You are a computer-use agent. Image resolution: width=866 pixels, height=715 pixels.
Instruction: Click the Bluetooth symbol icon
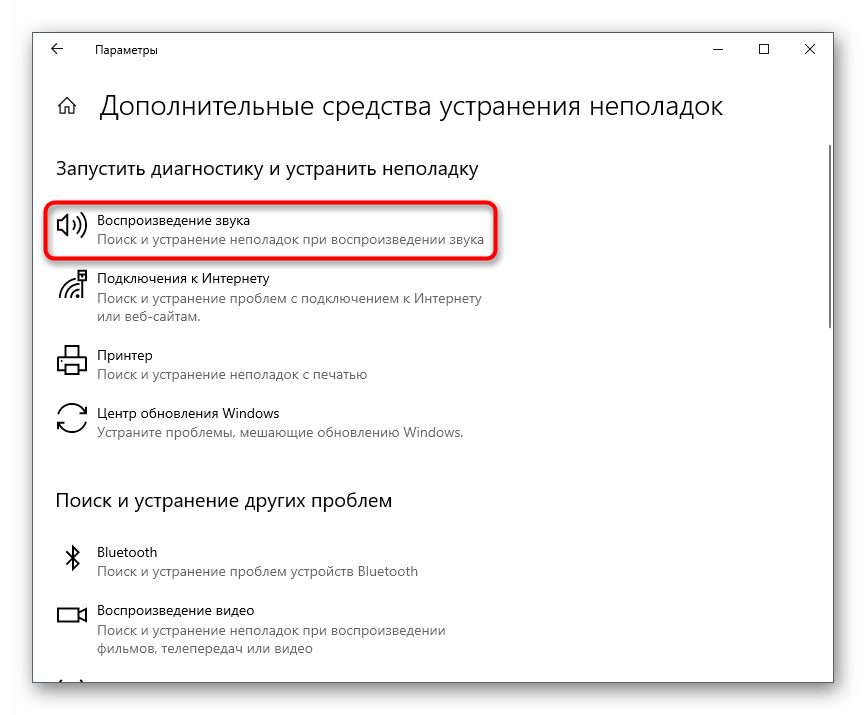click(x=72, y=559)
